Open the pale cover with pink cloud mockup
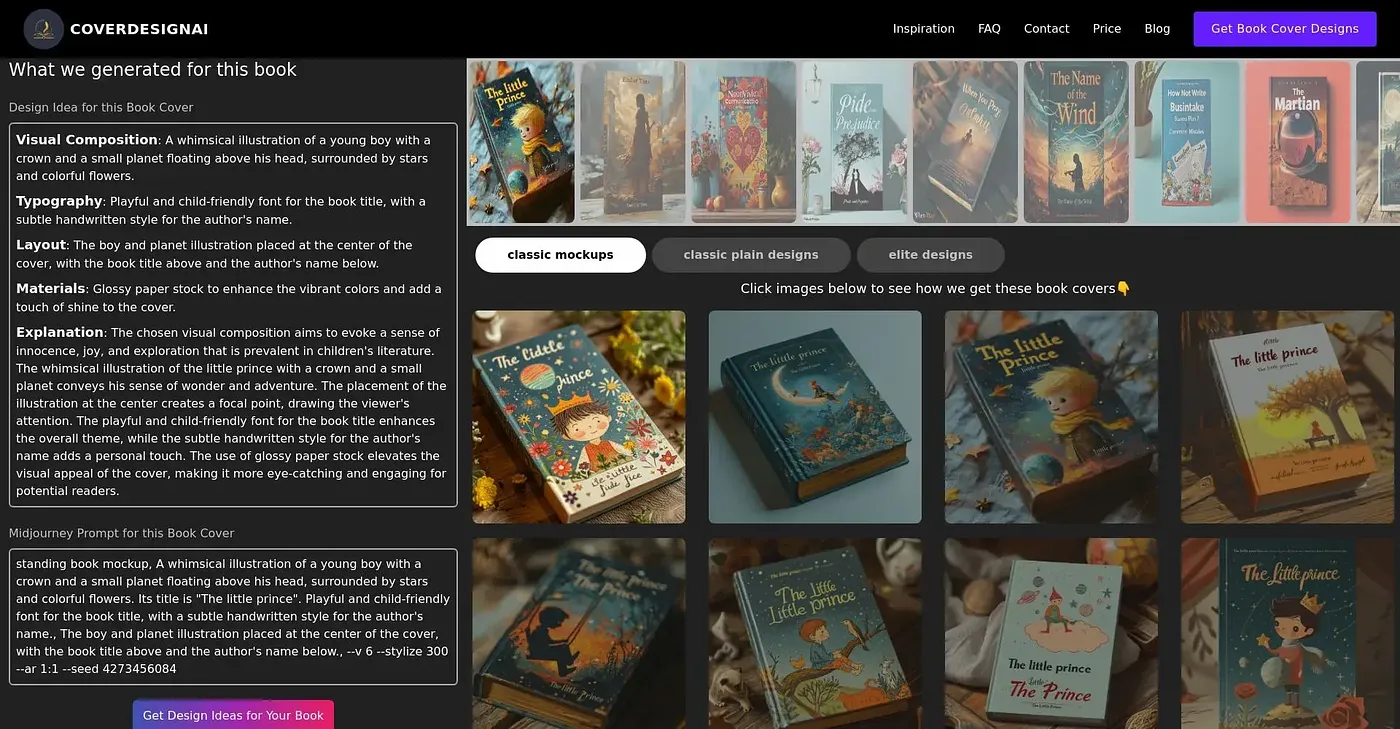 point(1051,634)
